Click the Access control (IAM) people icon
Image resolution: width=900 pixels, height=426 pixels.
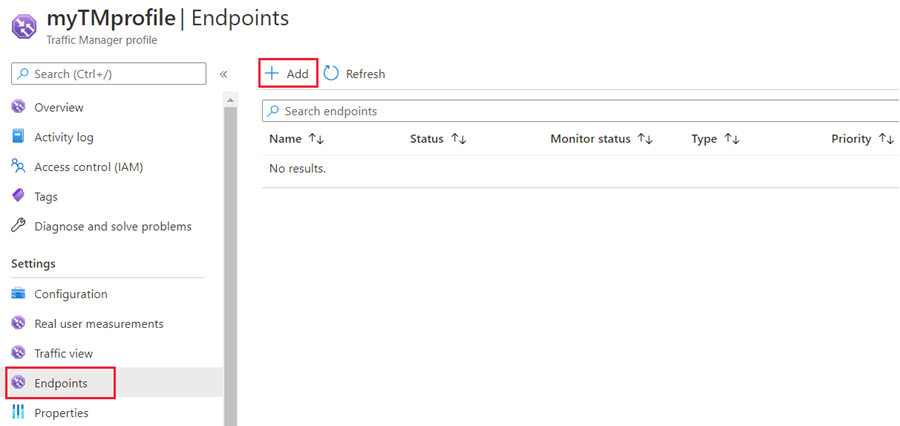(18, 166)
